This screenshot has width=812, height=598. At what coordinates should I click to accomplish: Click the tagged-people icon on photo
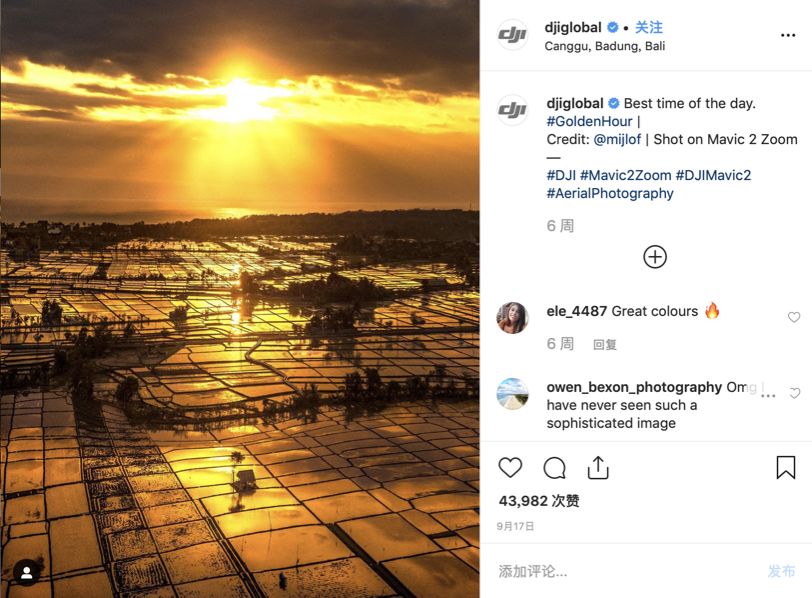27,572
